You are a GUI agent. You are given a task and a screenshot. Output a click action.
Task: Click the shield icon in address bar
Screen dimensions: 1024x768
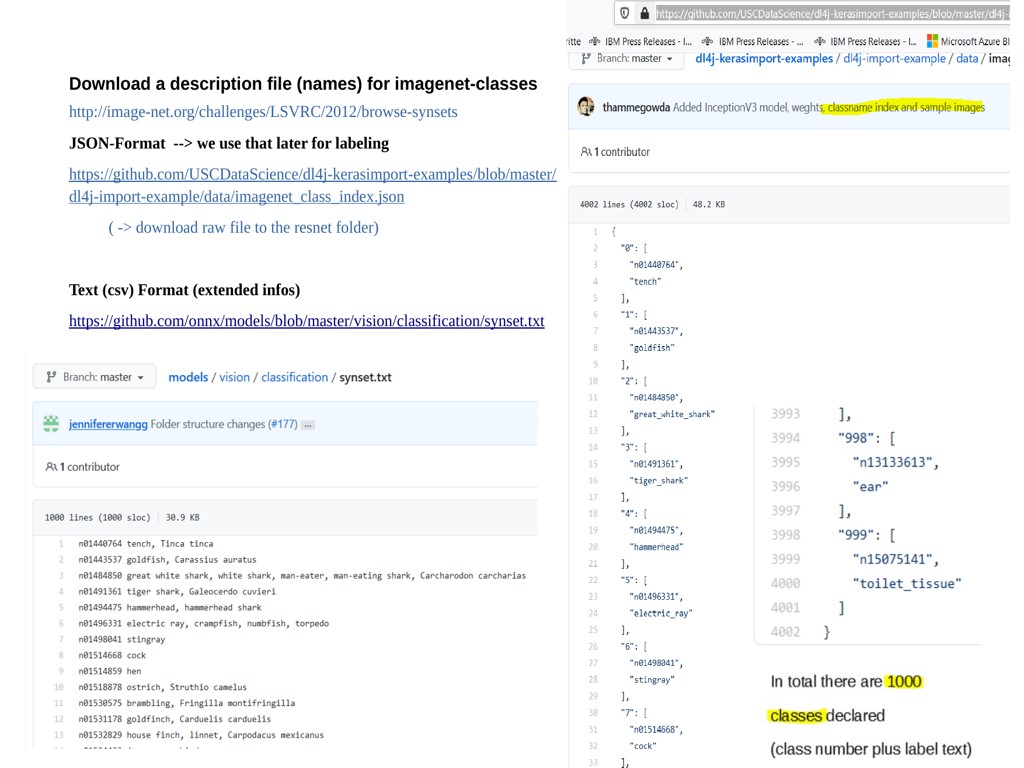[625, 13]
